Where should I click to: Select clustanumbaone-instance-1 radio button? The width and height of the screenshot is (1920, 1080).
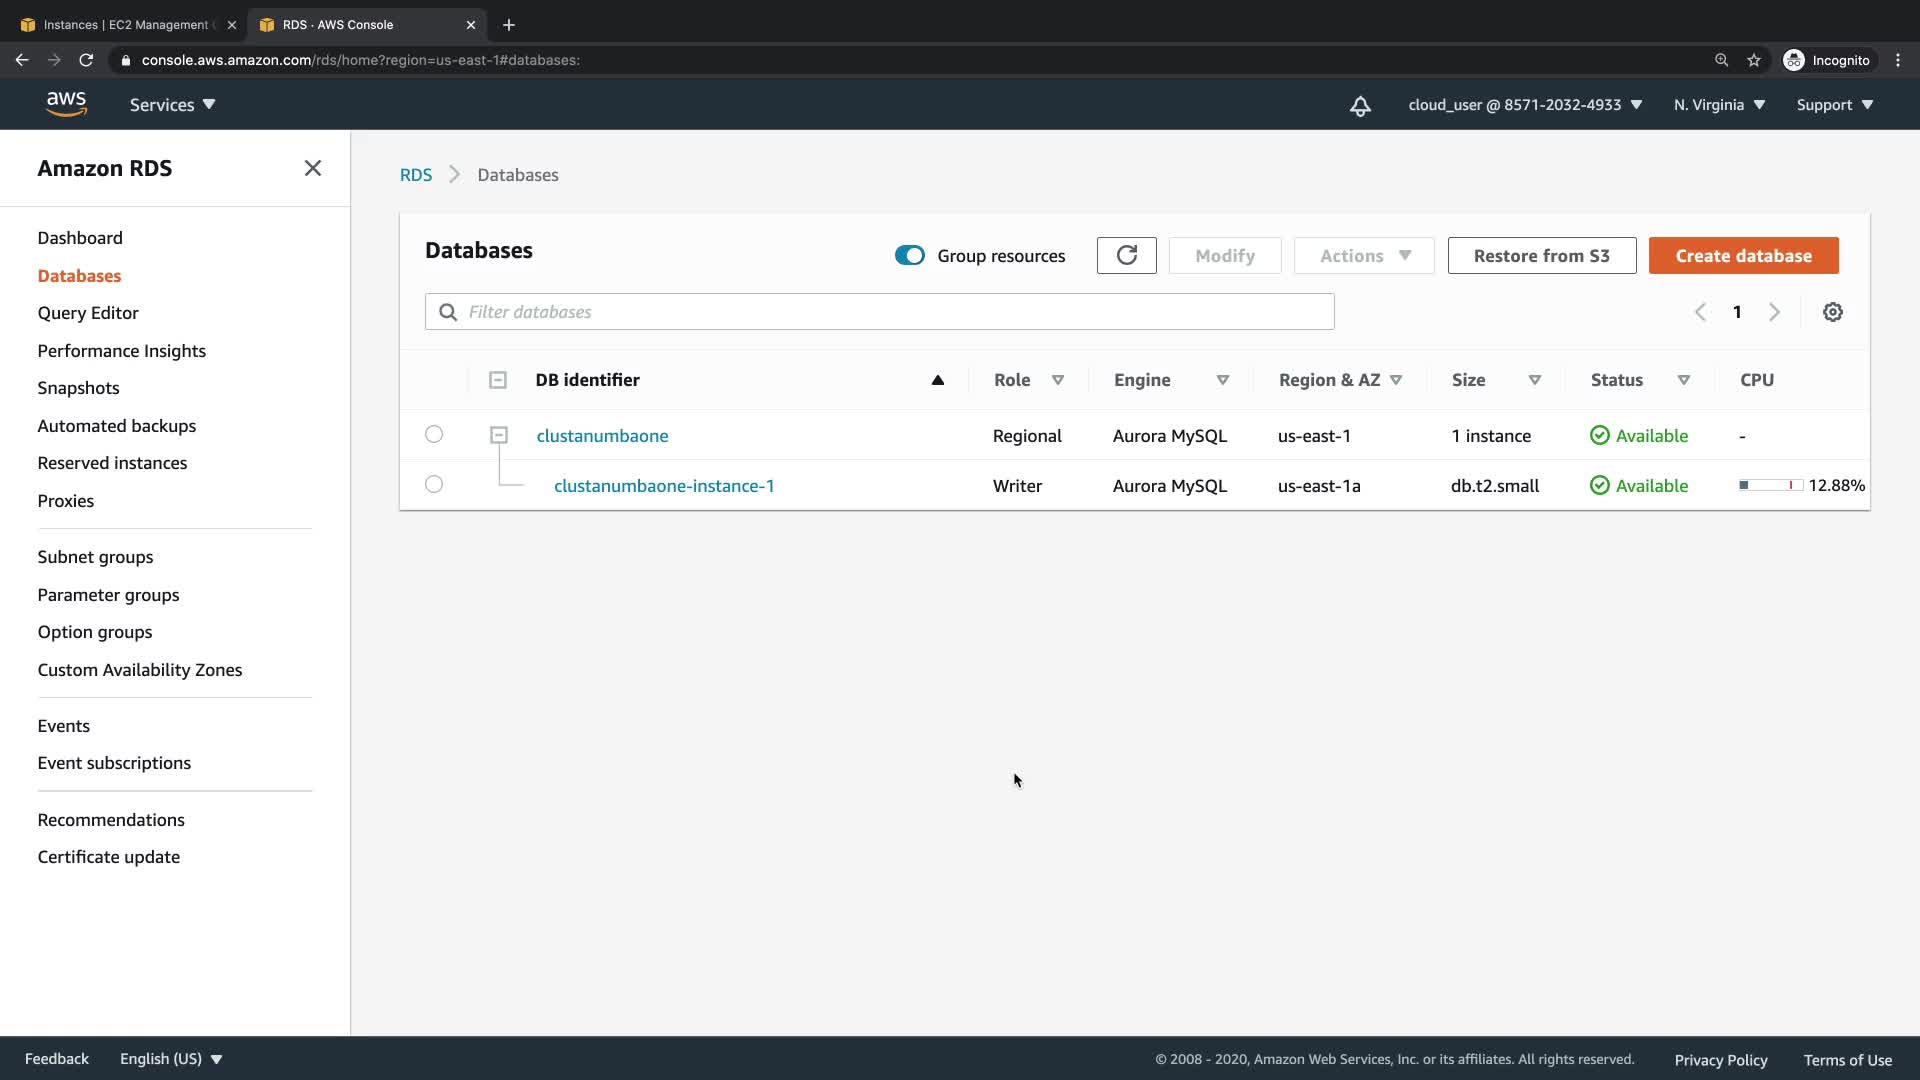pyautogui.click(x=434, y=484)
